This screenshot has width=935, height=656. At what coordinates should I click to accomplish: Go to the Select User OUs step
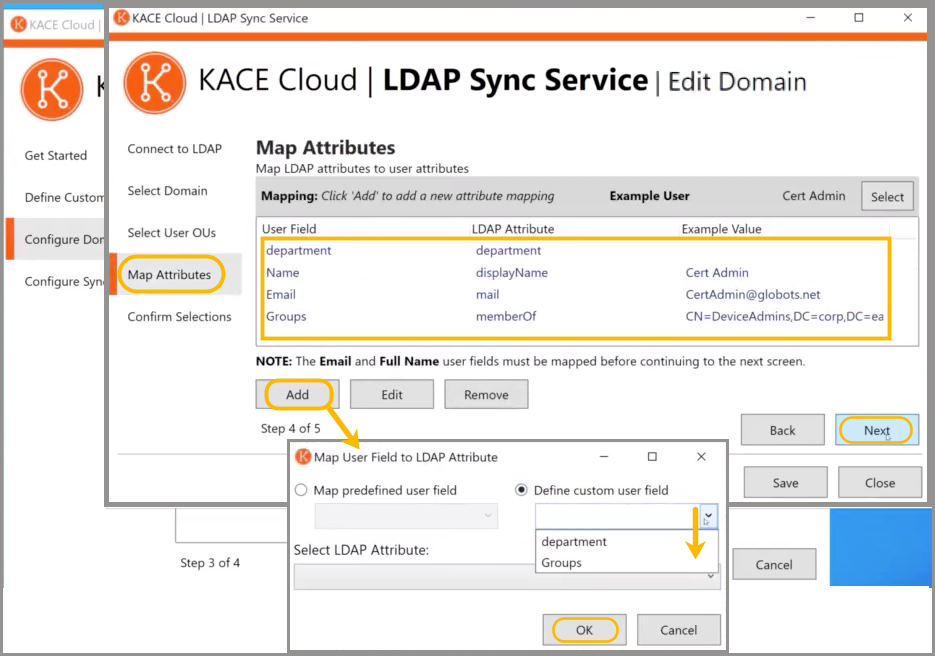point(169,233)
